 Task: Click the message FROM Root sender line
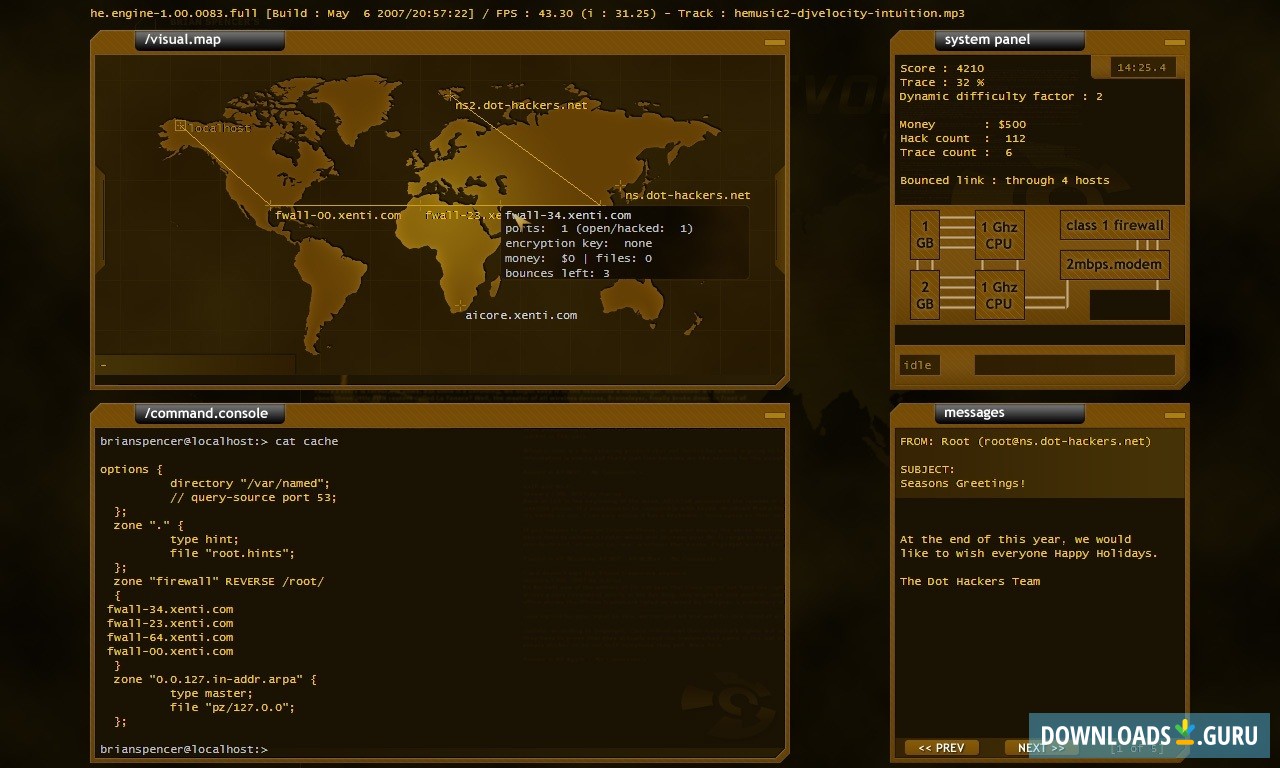coord(1026,441)
